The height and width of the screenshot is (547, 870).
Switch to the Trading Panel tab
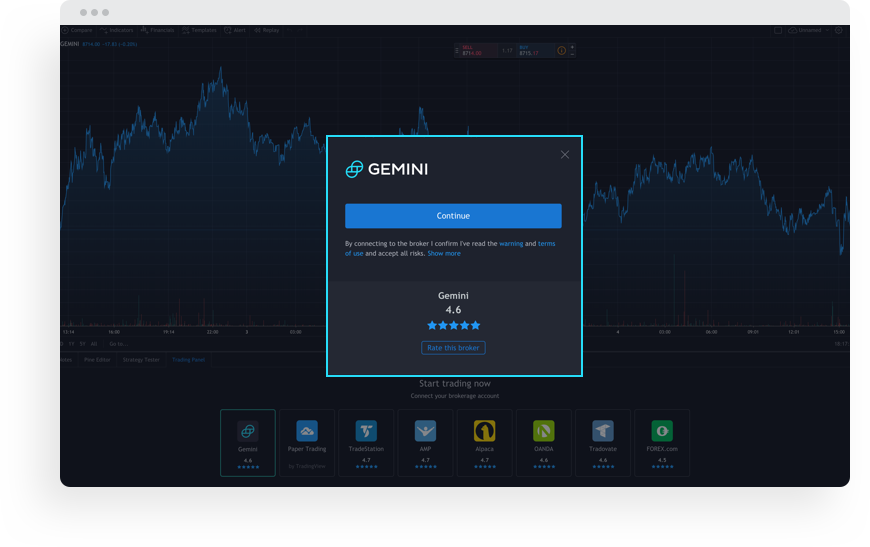coord(189,359)
